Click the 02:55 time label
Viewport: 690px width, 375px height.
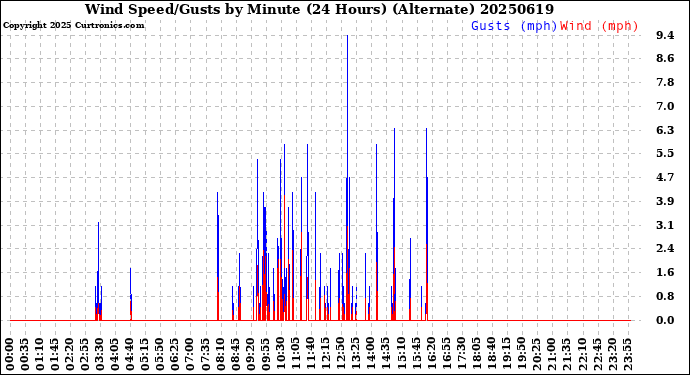click(x=85, y=355)
